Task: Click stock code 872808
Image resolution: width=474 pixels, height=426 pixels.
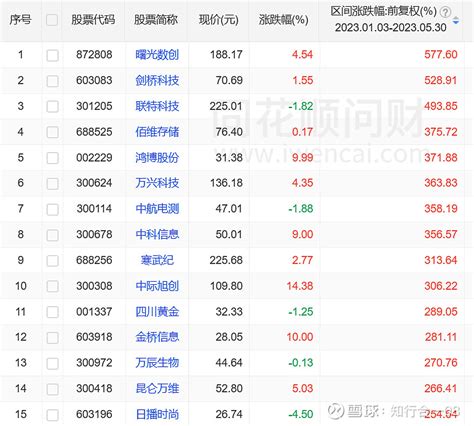Action: 94,54
